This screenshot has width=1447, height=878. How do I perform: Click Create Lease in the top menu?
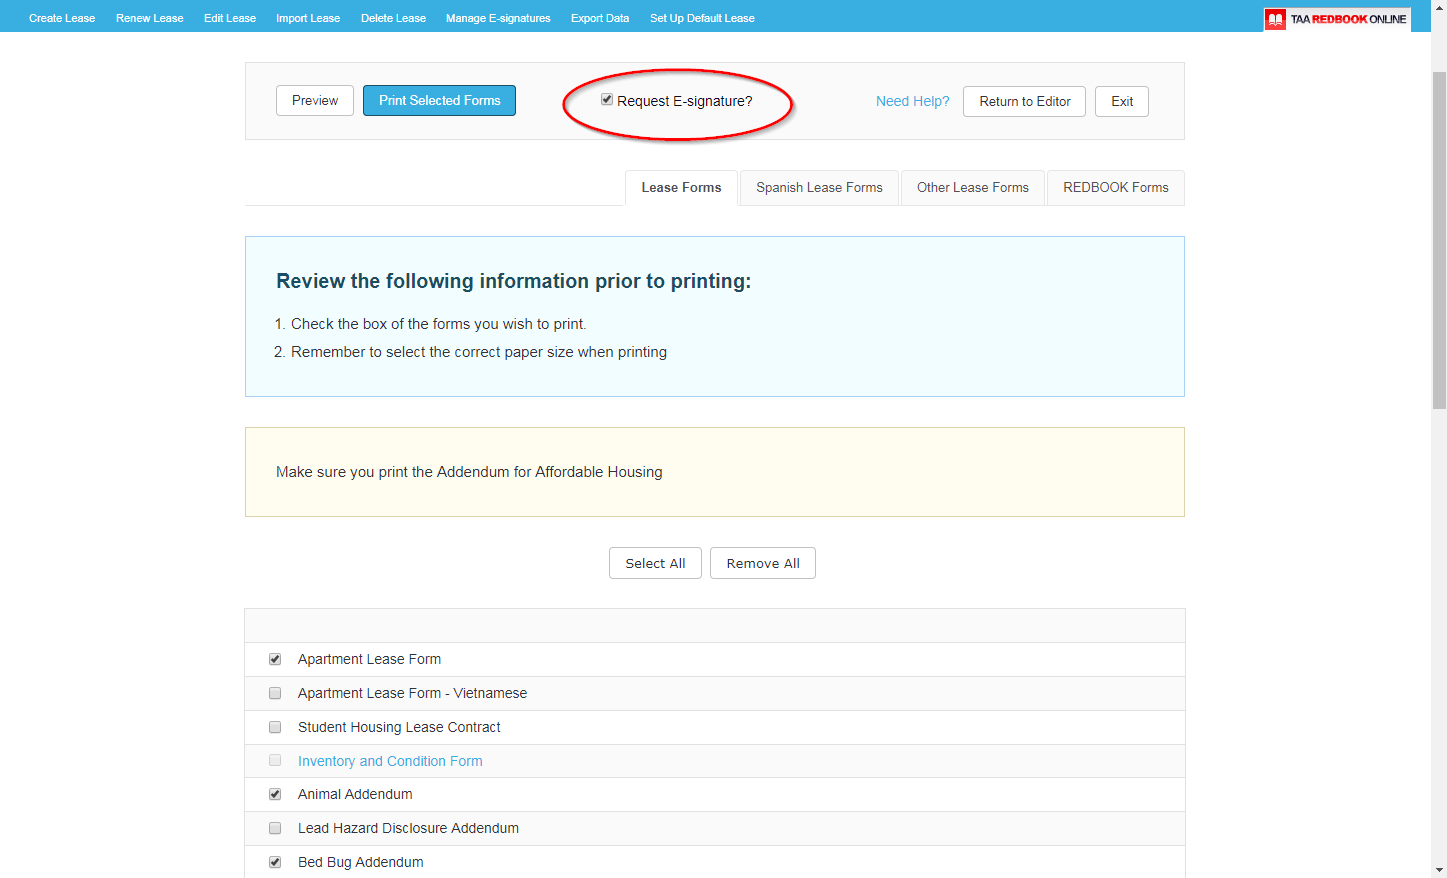[61, 17]
